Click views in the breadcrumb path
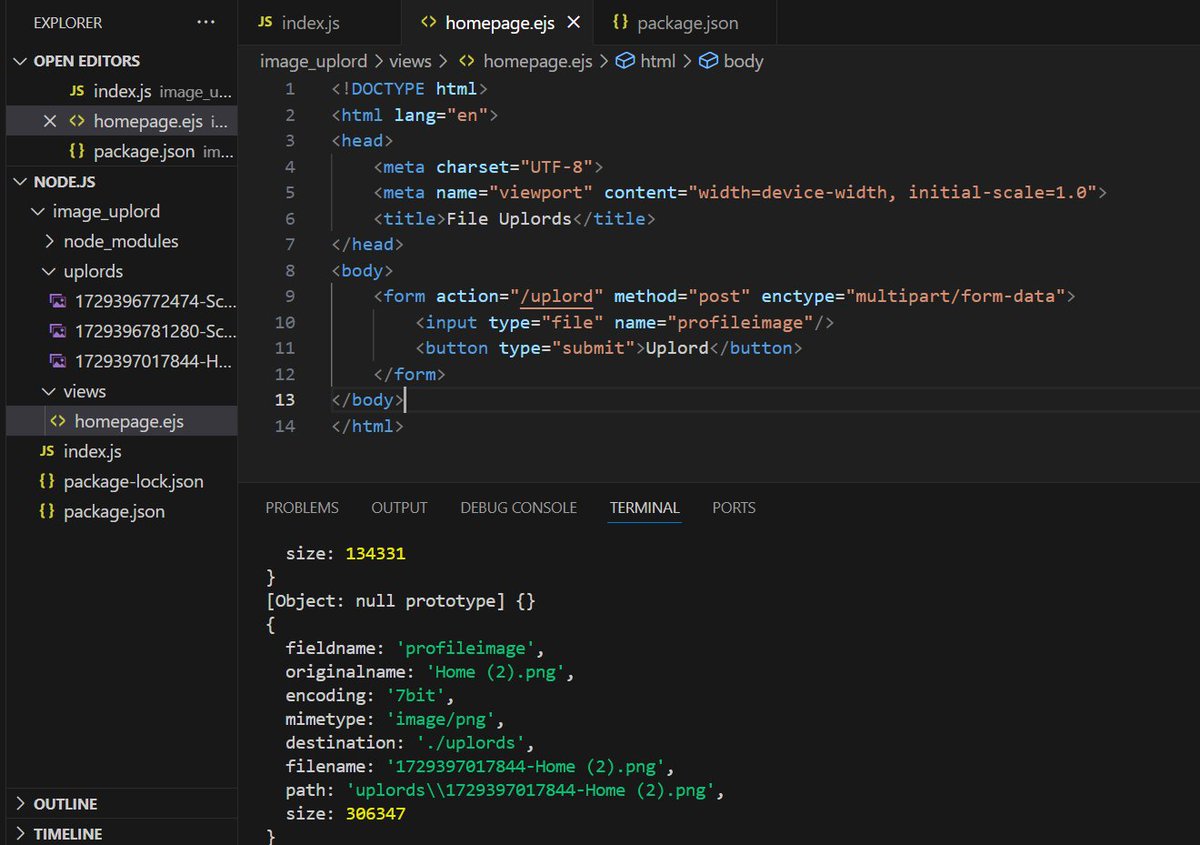This screenshot has width=1200, height=845. [410, 61]
